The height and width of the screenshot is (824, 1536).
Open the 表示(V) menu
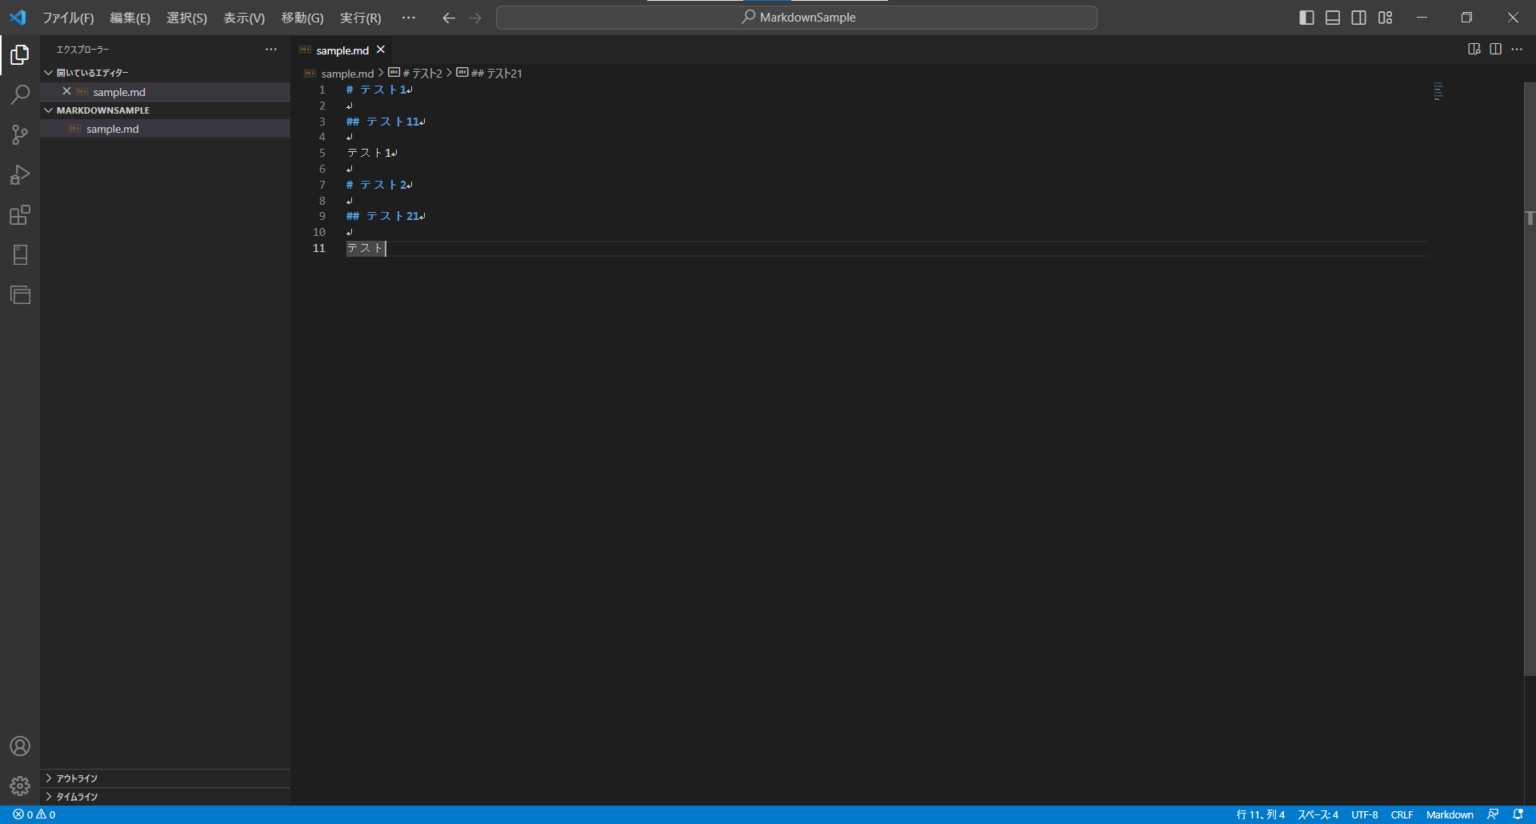click(244, 18)
